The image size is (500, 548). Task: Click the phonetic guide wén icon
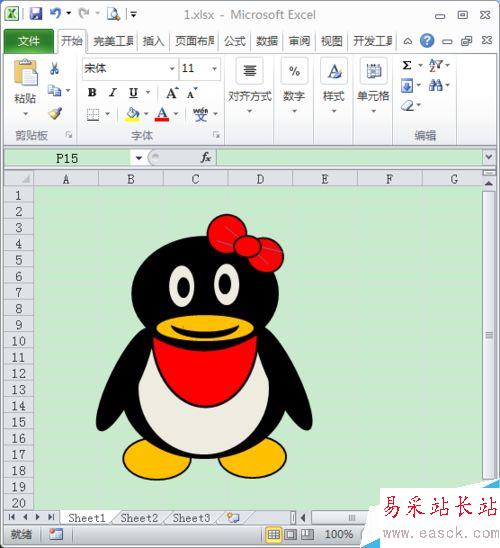tap(201, 114)
